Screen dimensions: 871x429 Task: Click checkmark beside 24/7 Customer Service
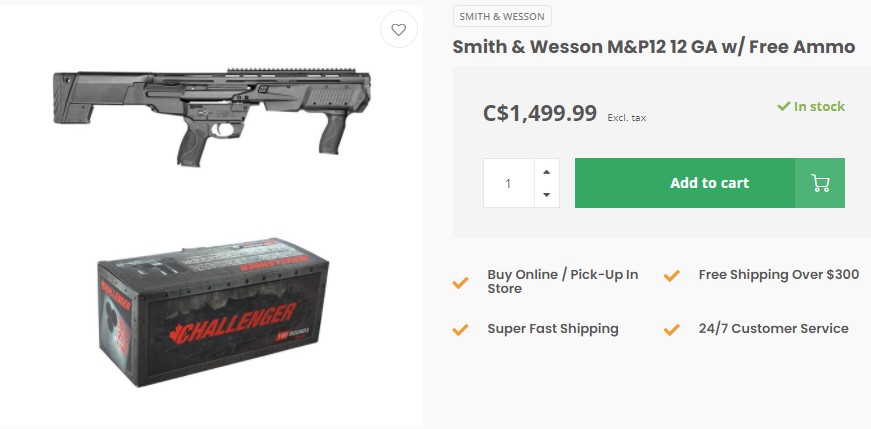[x=672, y=329]
